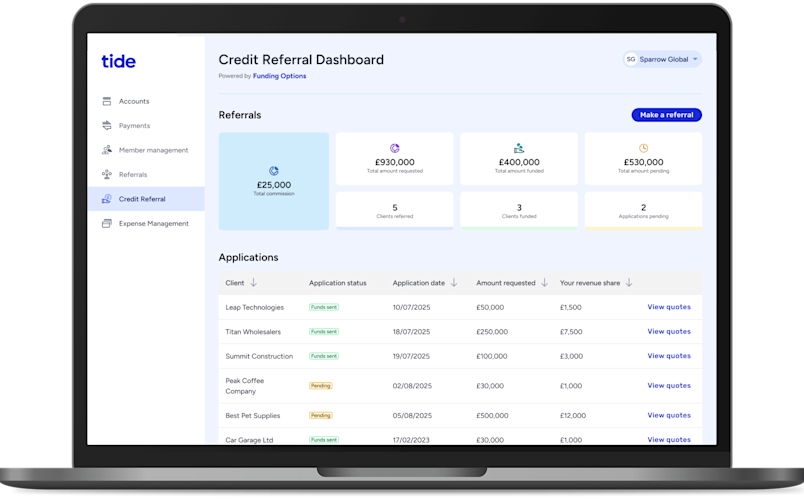Click the £930,000 total amount requested value
Screen dimensions: 804x501
point(394,162)
